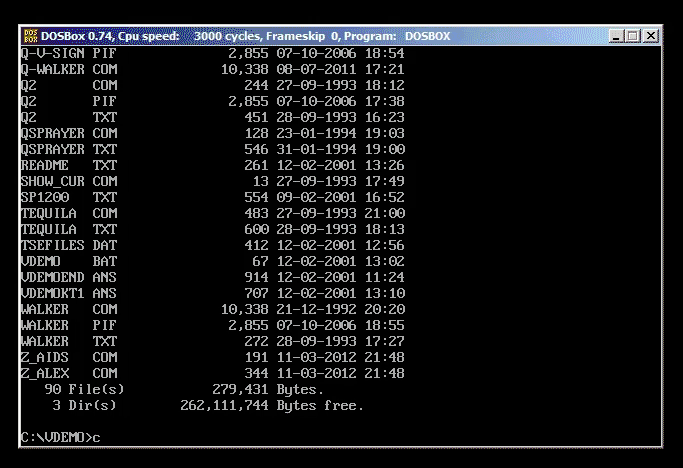Minimize the DOSBox window

point(616,36)
